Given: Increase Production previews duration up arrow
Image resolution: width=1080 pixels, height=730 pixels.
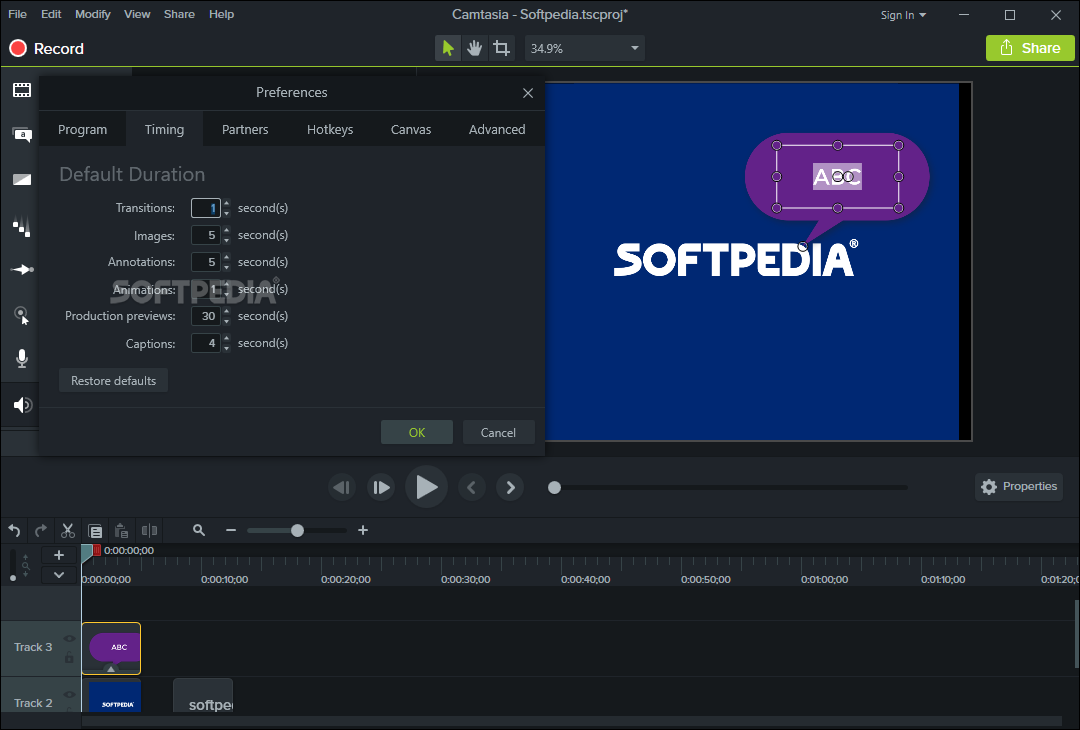Looking at the screenshot, I should point(227,311).
